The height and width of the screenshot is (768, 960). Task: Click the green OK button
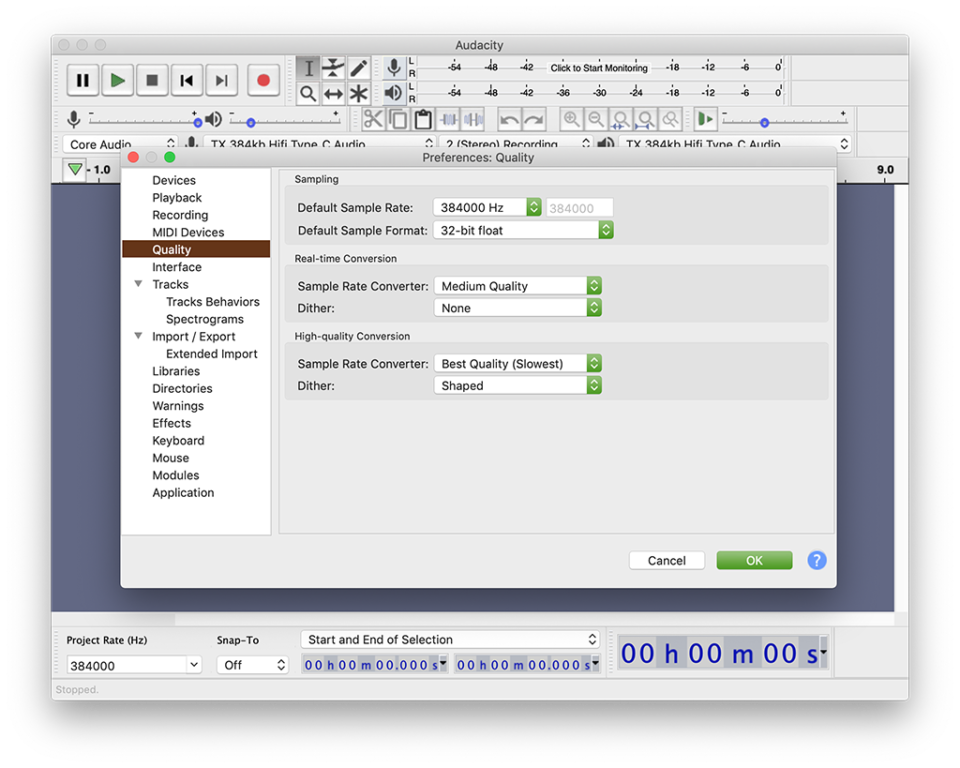pos(754,560)
